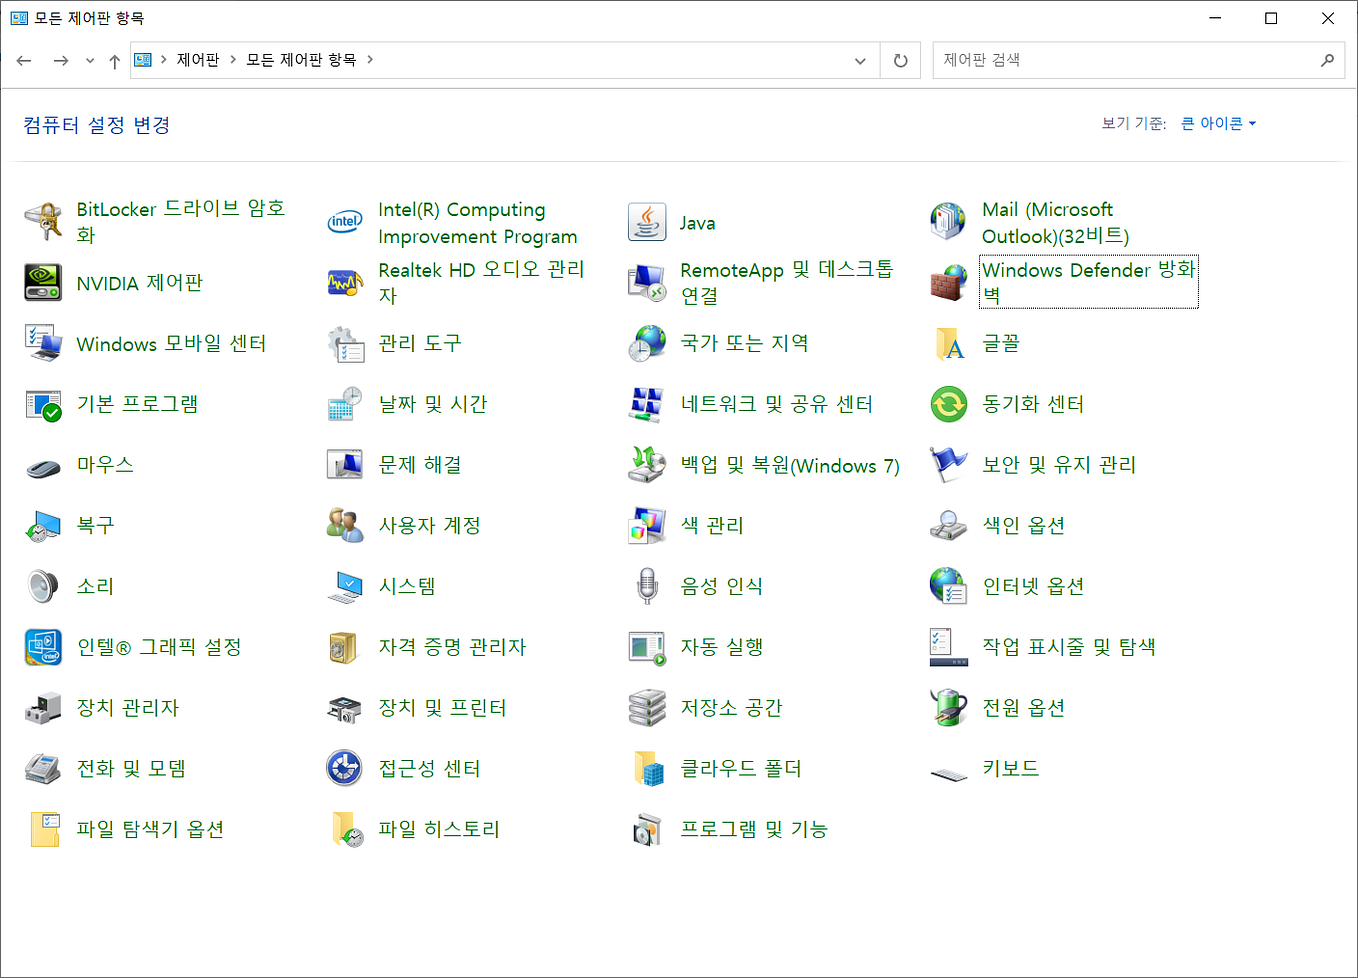Click the 파일 탐색기 옵션 link
The image size is (1358, 978).
[x=150, y=829]
